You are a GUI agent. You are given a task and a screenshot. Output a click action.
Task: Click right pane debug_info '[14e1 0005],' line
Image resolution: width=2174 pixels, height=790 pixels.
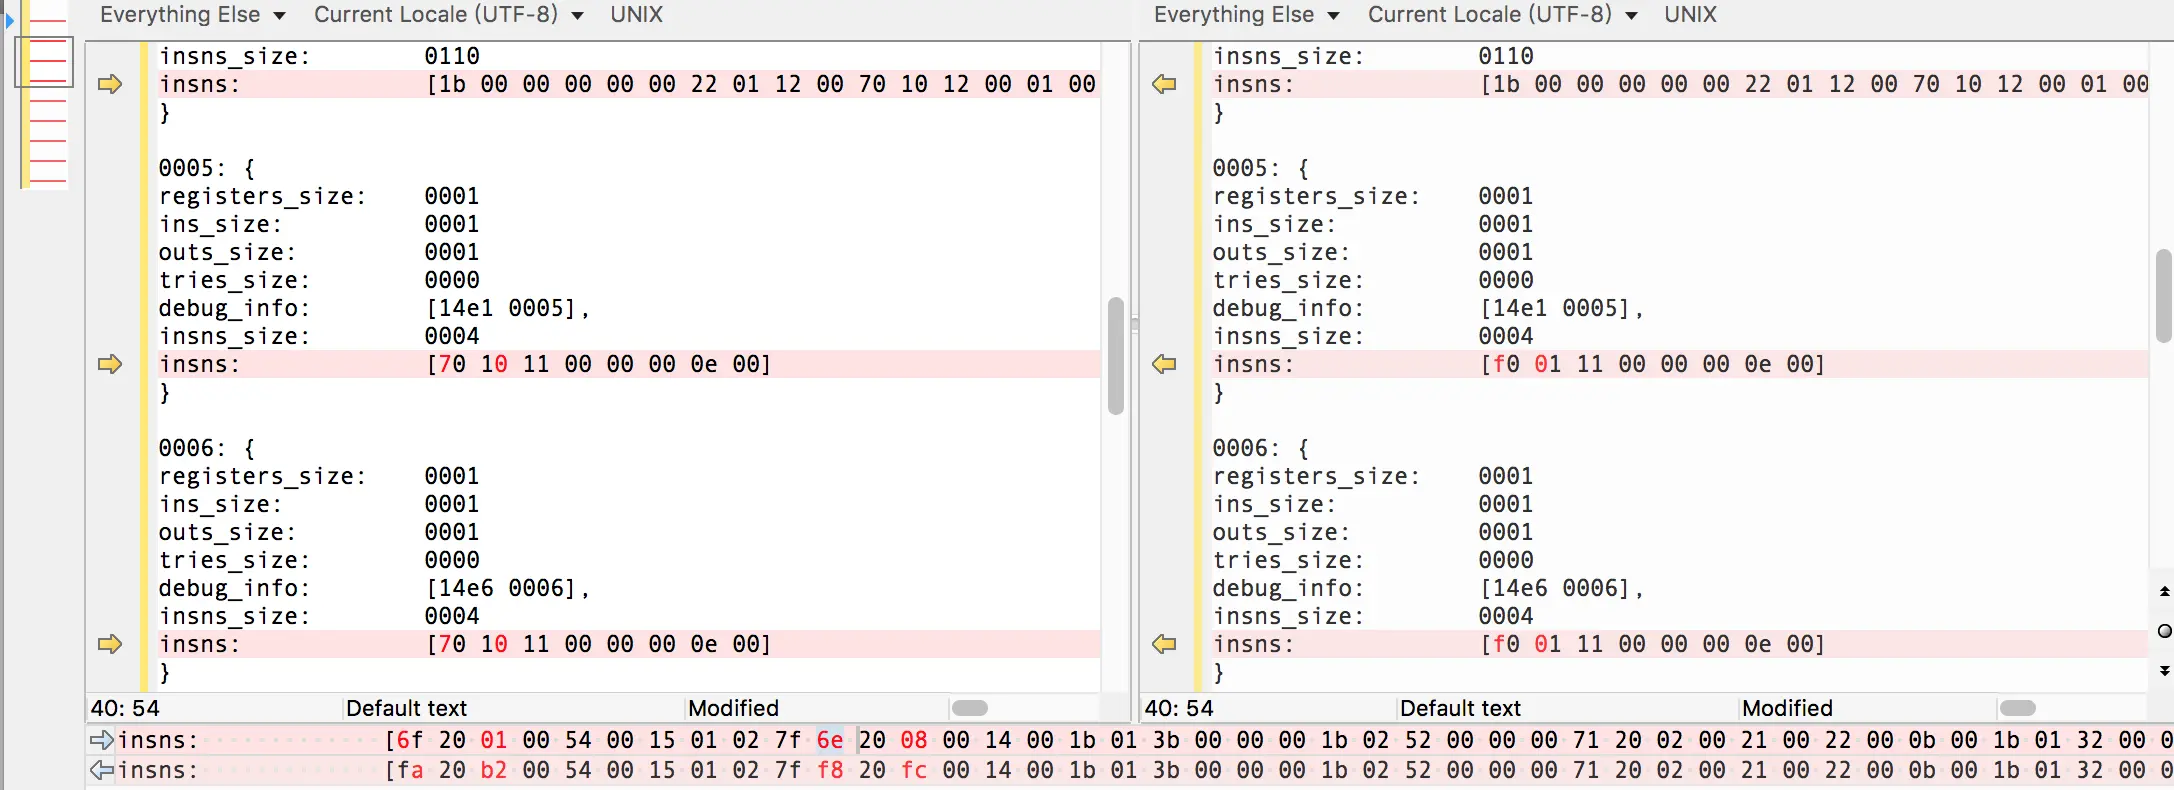(1428, 308)
